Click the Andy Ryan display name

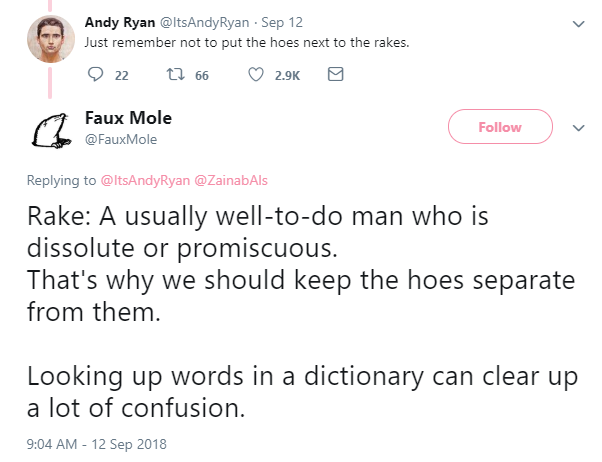coord(118,21)
